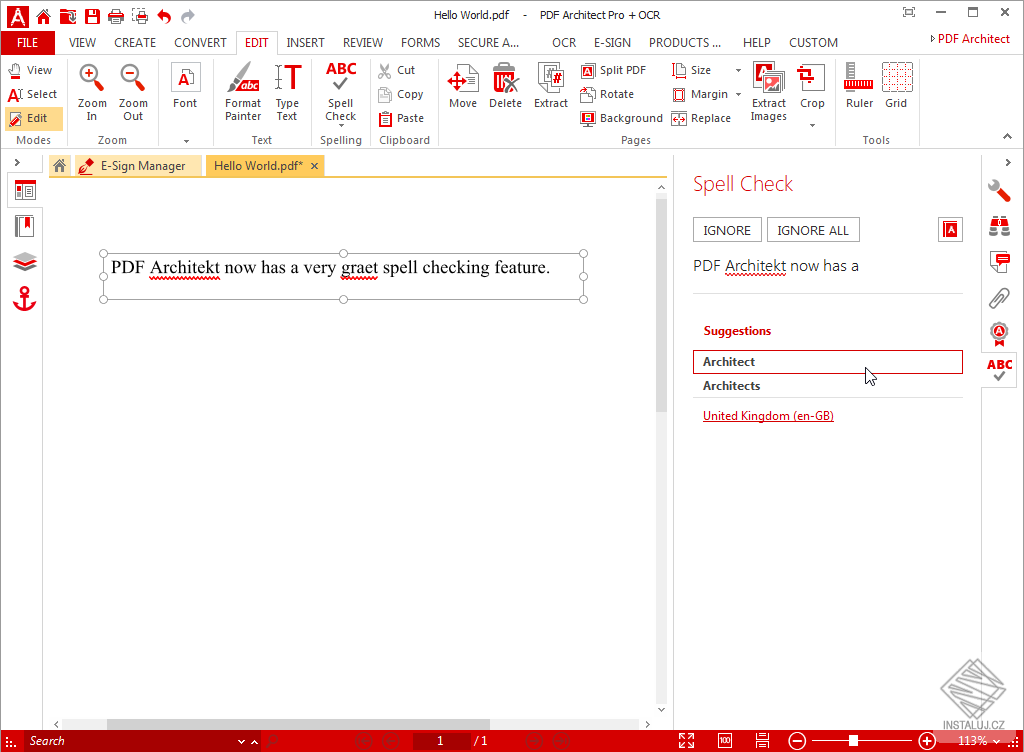Image resolution: width=1024 pixels, height=752 pixels.
Task: Open the comments panel icon
Action: [x=999, y=262]
